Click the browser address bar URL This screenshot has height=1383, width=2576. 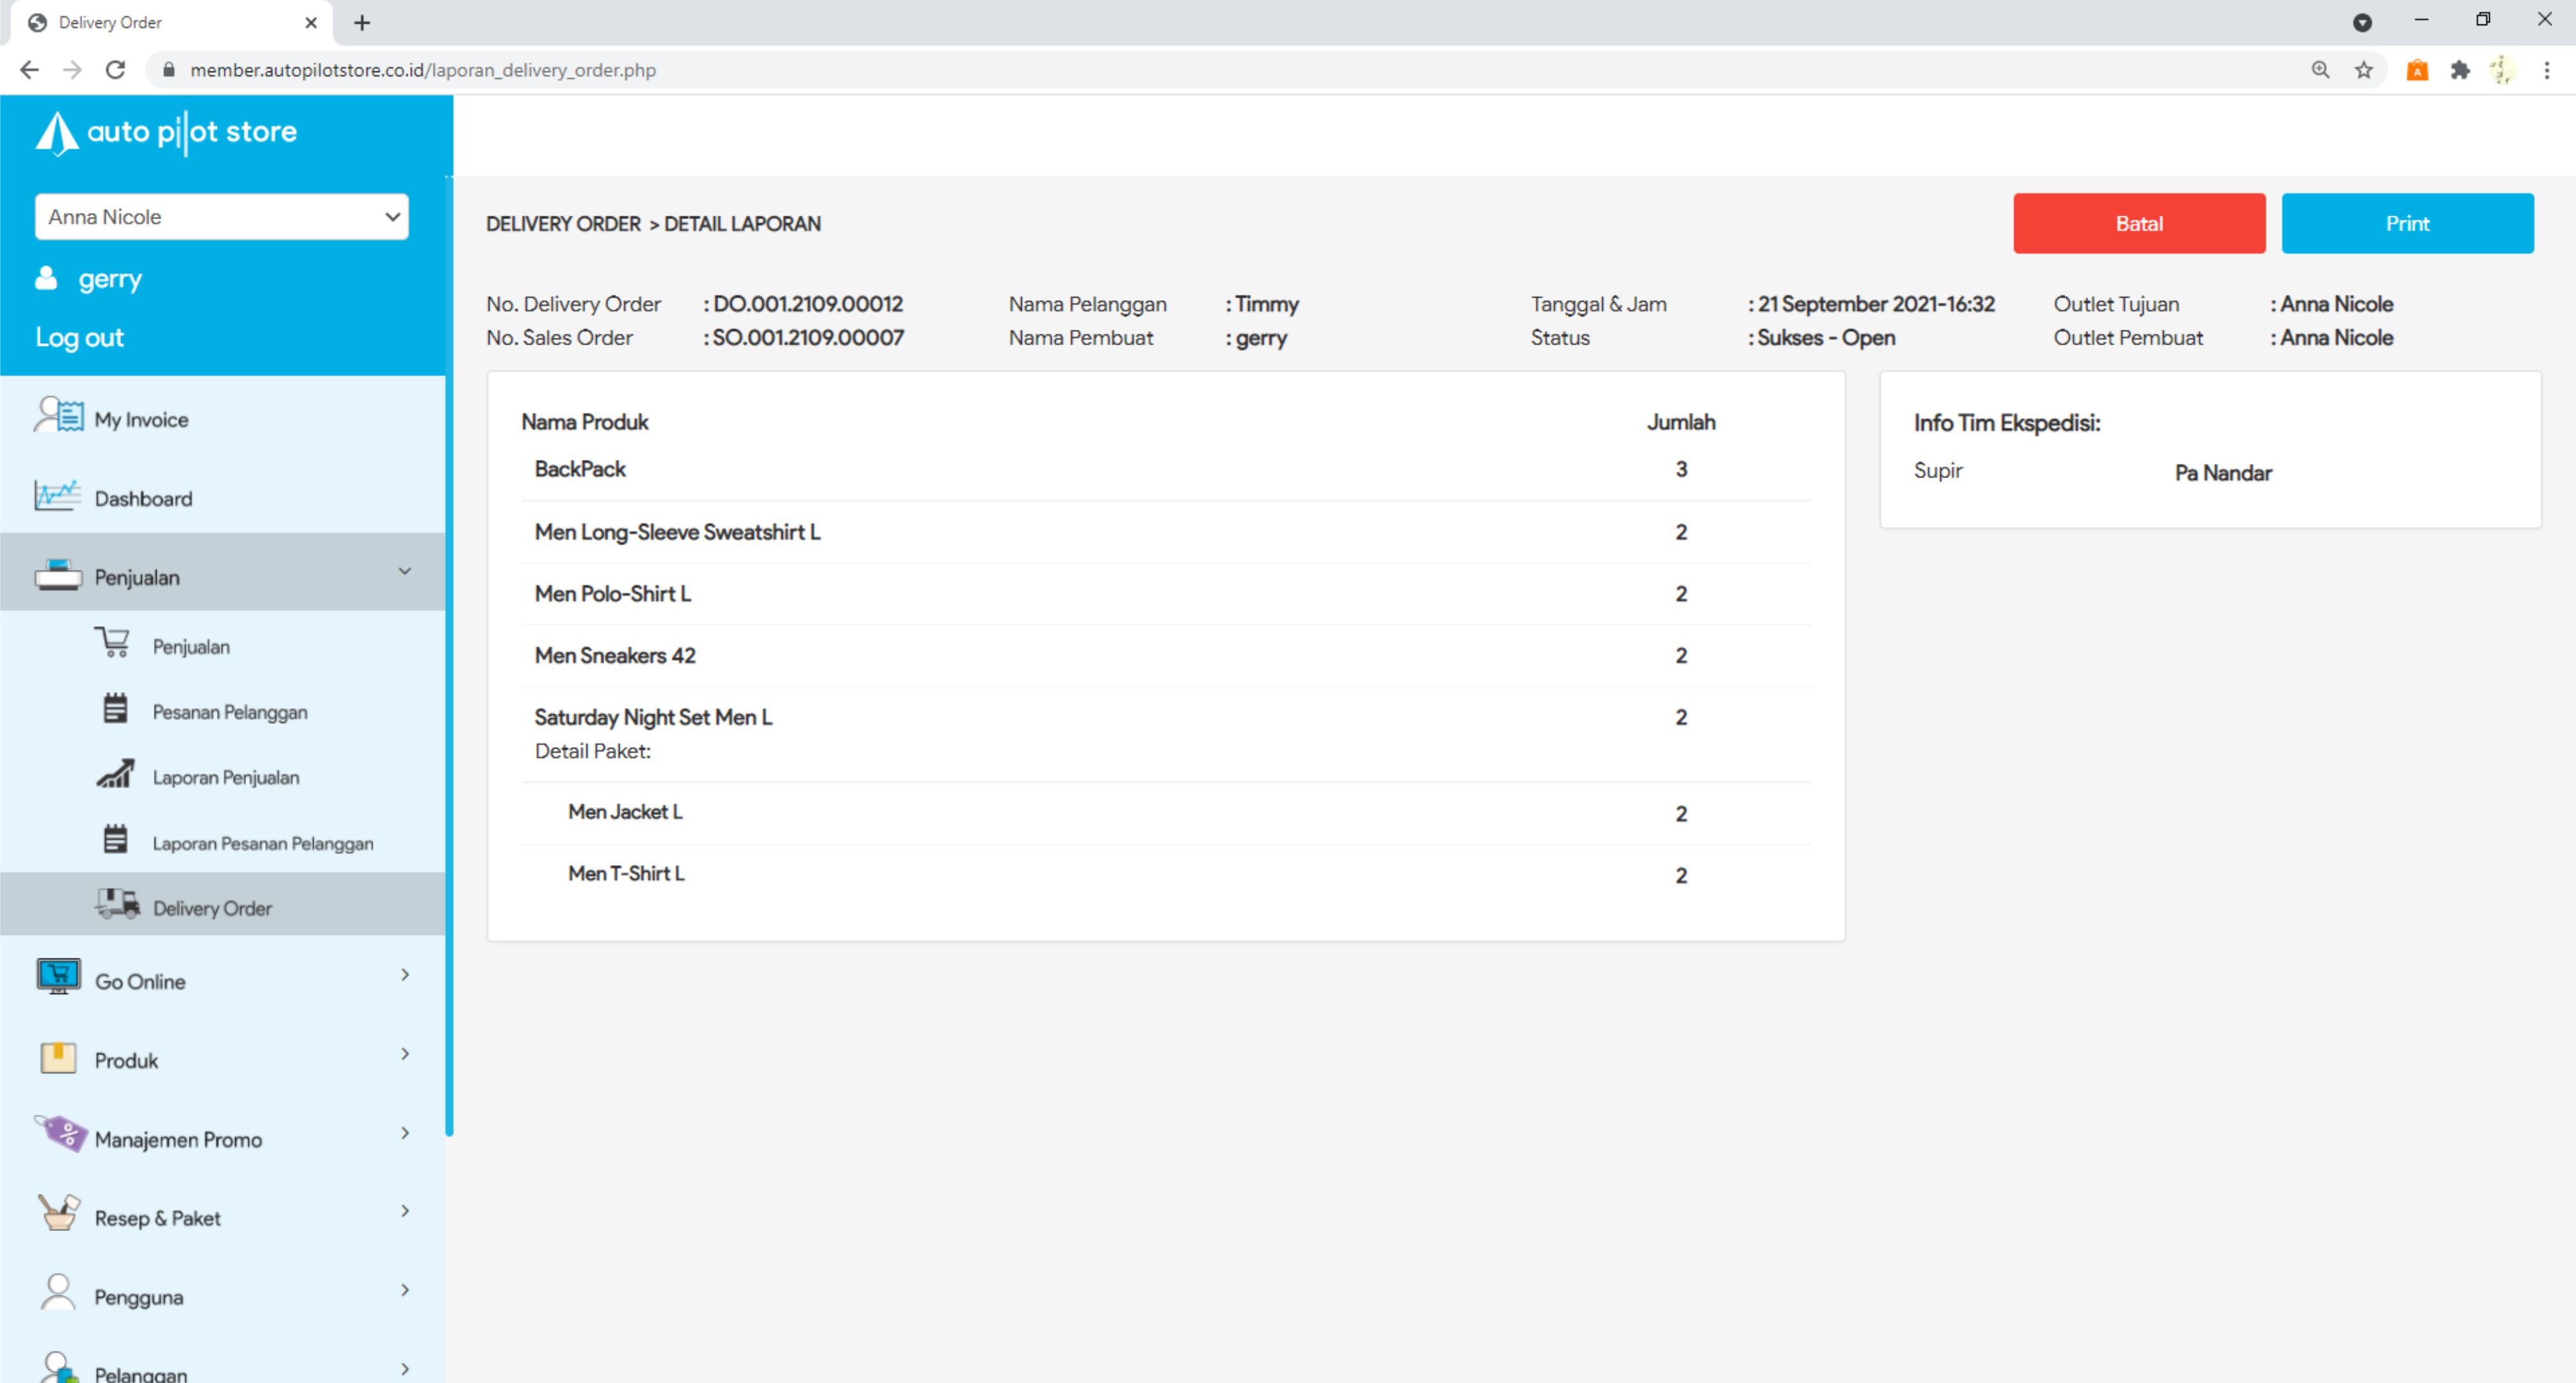(x=422, y=70)
